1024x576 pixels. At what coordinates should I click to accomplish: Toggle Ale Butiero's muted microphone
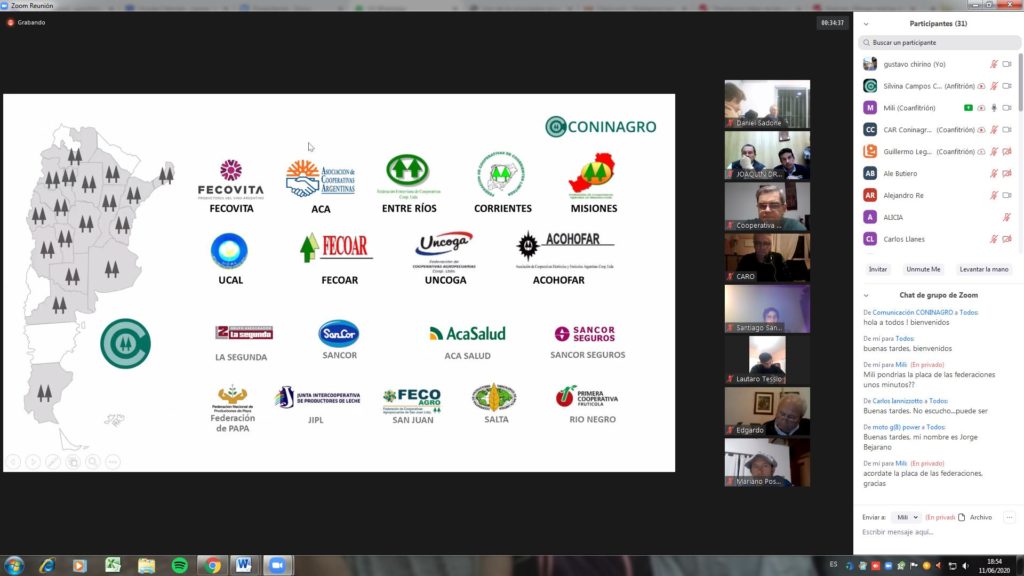pos(994,173)
